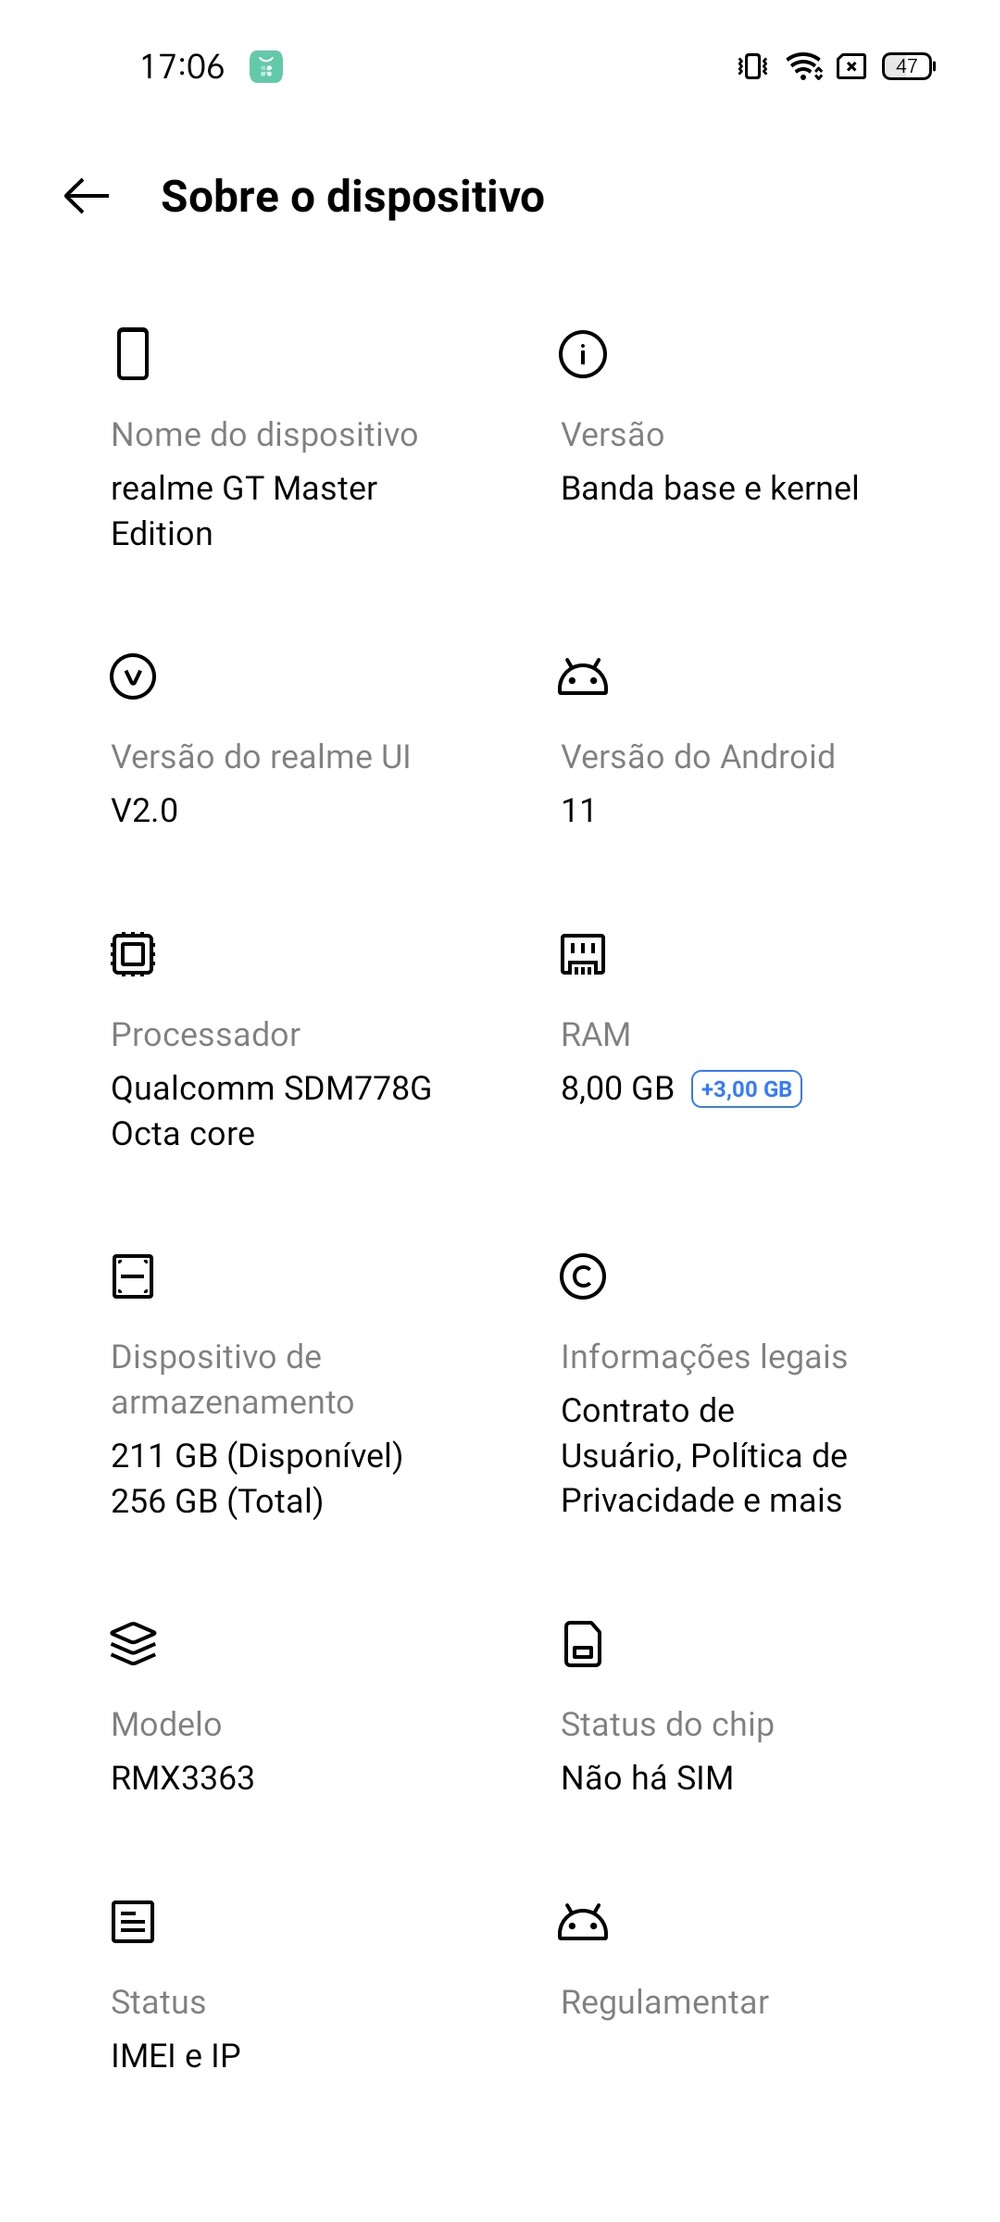Tap the storage drive icon
The height and width of the screenshot is (2222, 1000).
coord(133,1276)
